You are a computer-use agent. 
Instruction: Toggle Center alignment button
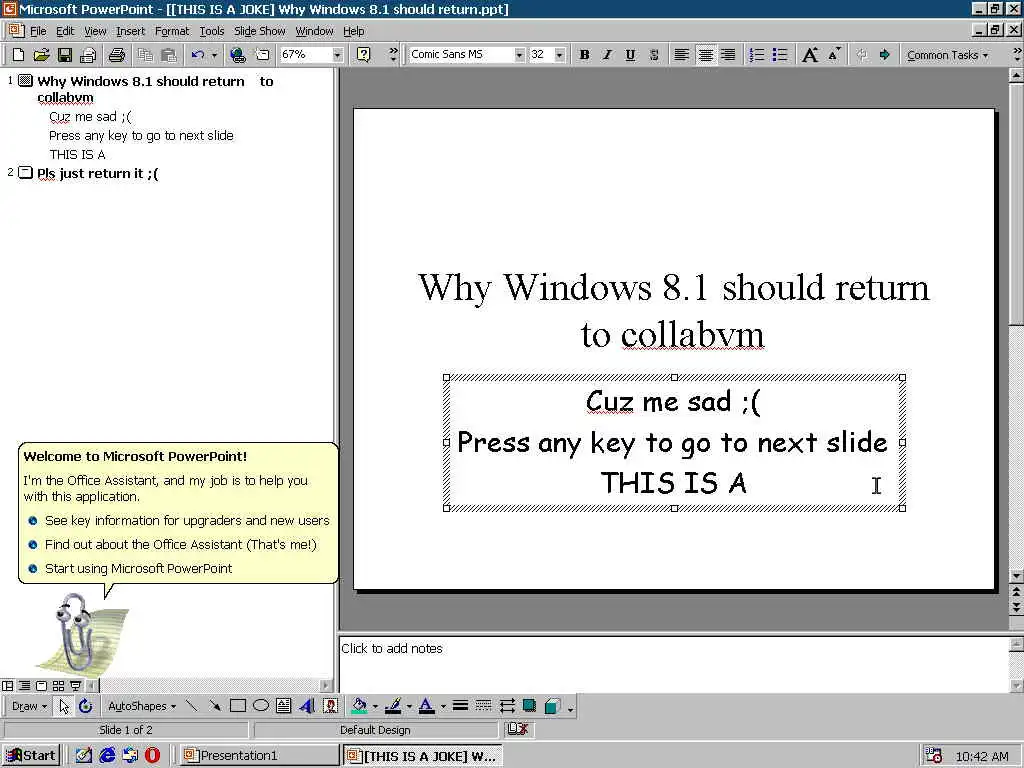point(705,55)
